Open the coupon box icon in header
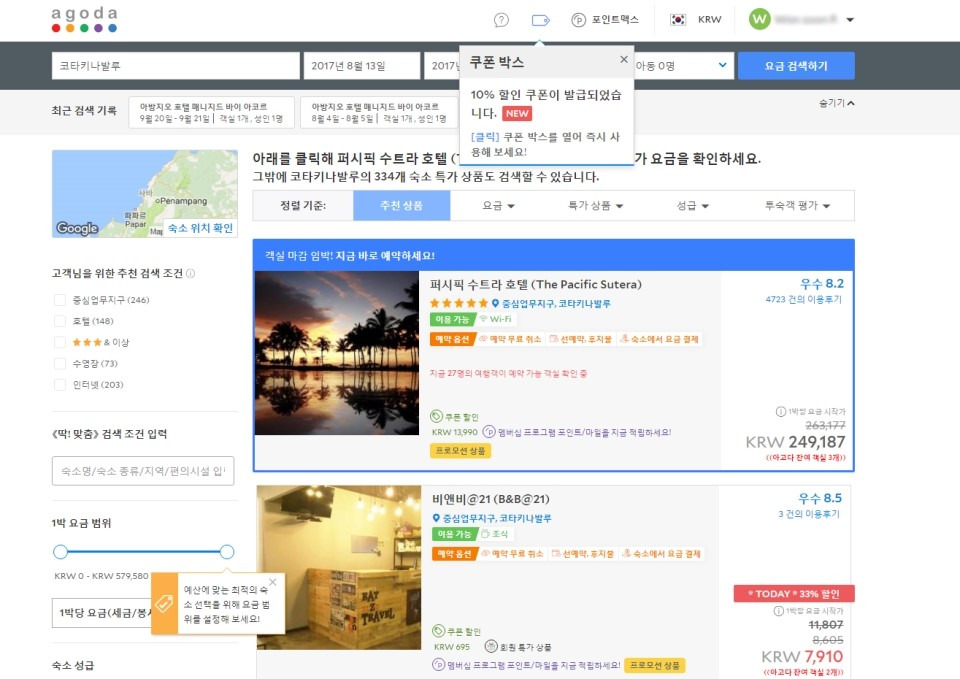The image size is (960, 679). [x=540, y=20]
